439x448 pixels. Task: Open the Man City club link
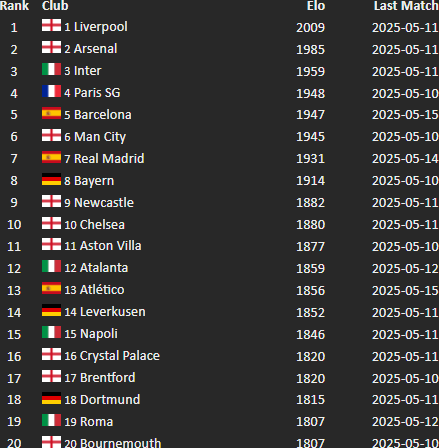coord(100,137)
